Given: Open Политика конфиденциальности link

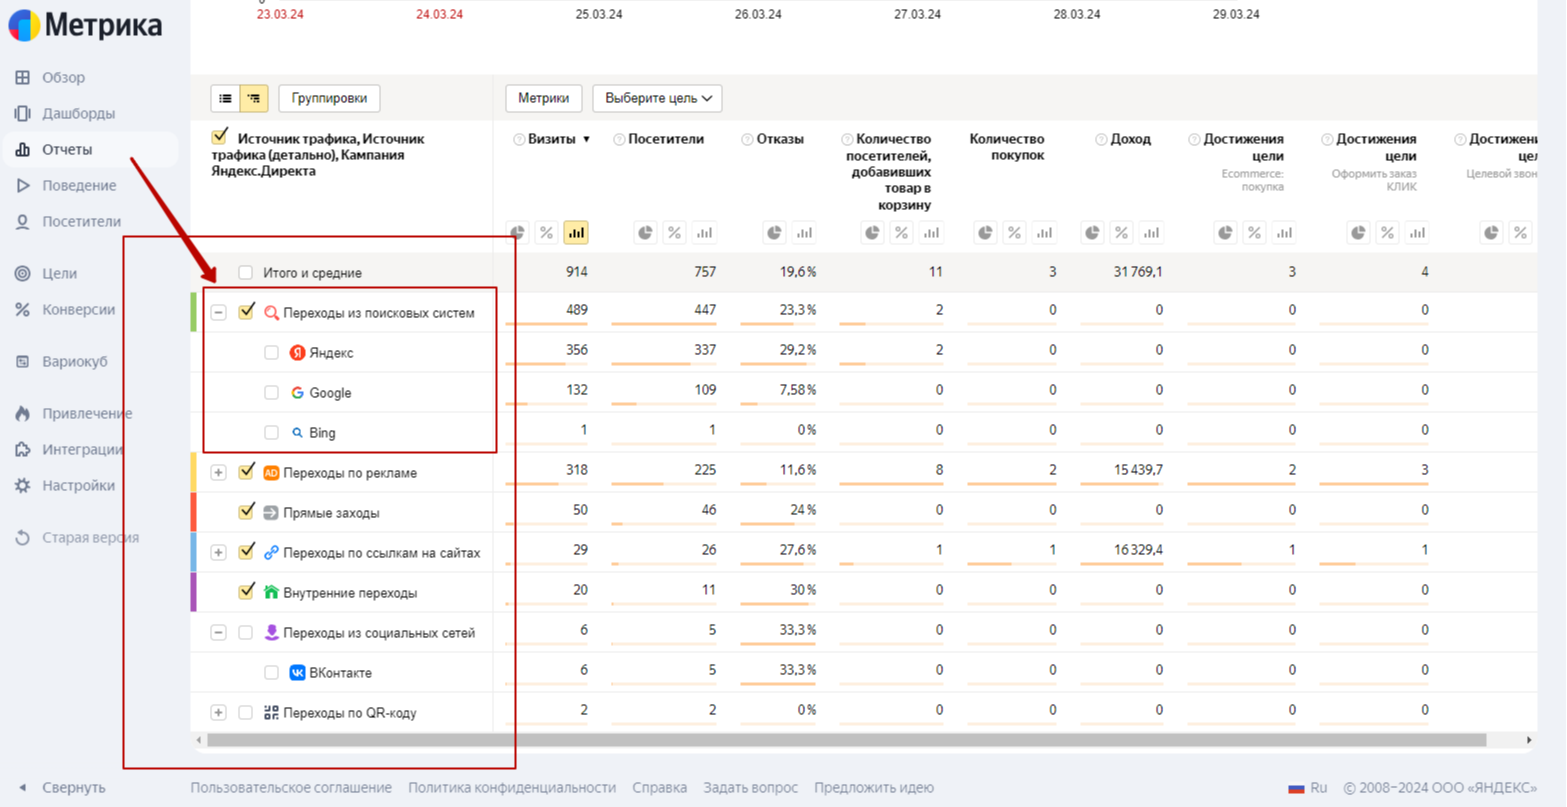Looking at the screenshot, I should [512, 788].
